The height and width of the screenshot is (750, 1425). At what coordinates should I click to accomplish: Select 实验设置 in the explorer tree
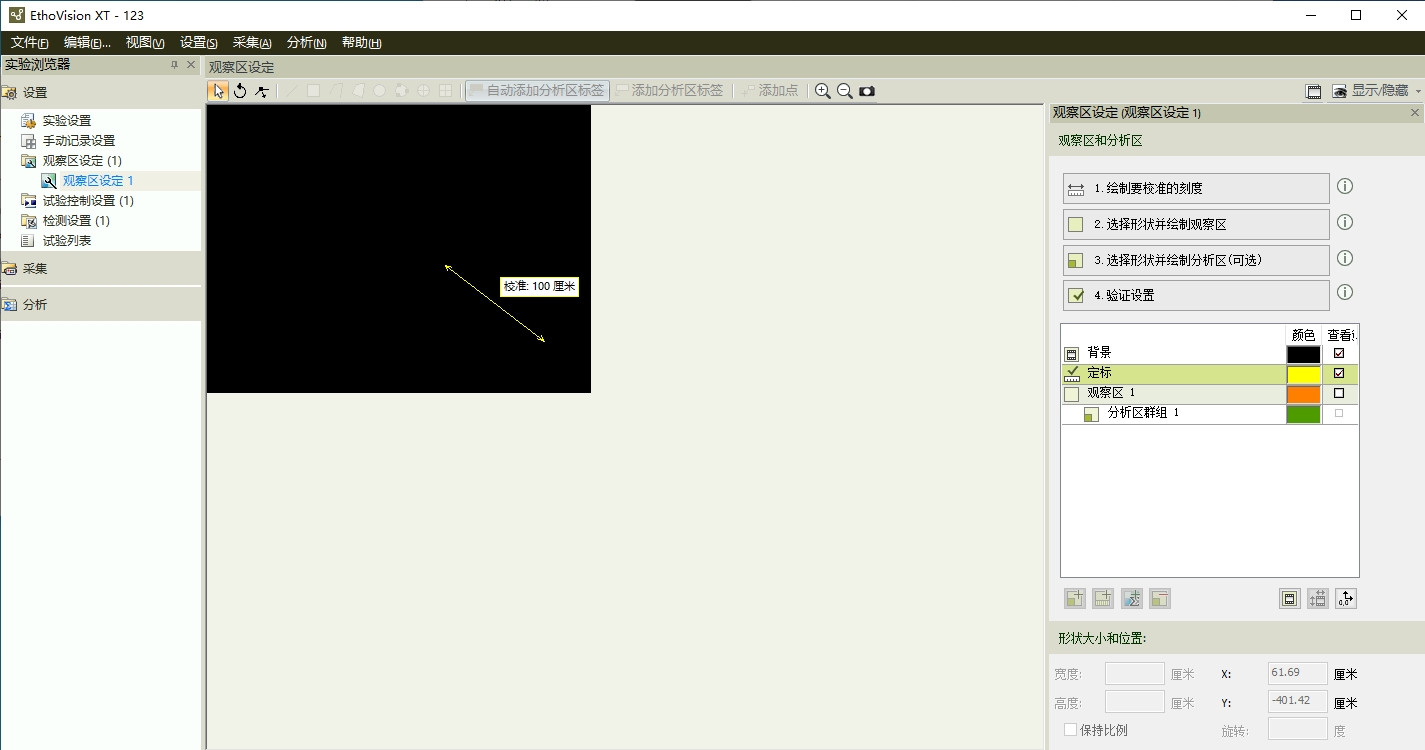67,121
